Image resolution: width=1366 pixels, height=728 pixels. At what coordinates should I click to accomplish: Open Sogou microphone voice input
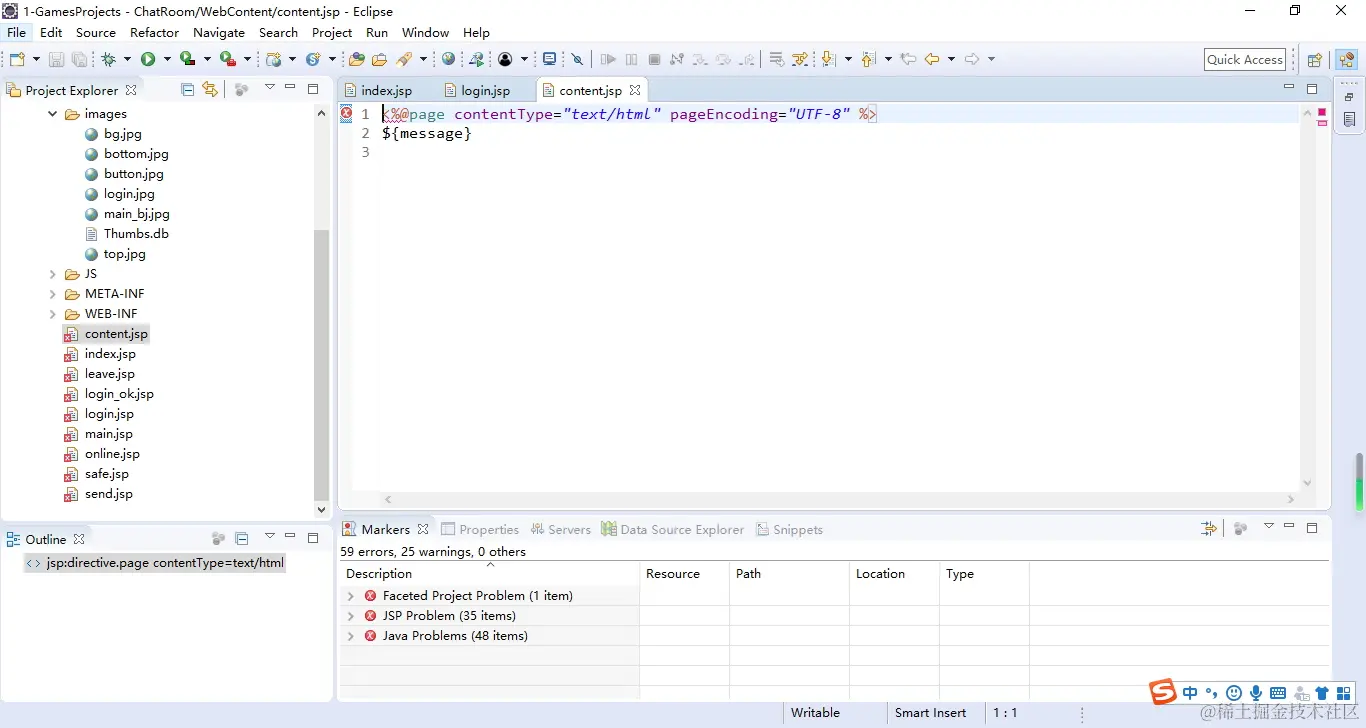click(1256, 693)
